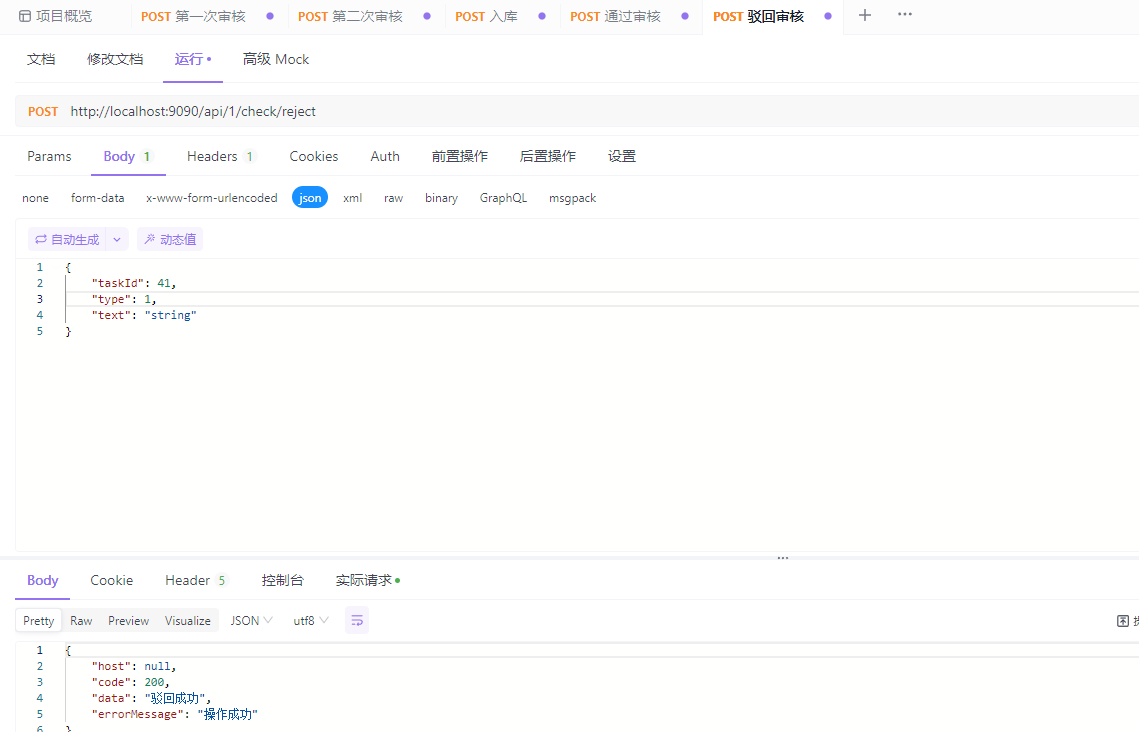Switch response view to Visualize
The width and height of the screenshot is (1139, 732).
[x=187, y=620]
